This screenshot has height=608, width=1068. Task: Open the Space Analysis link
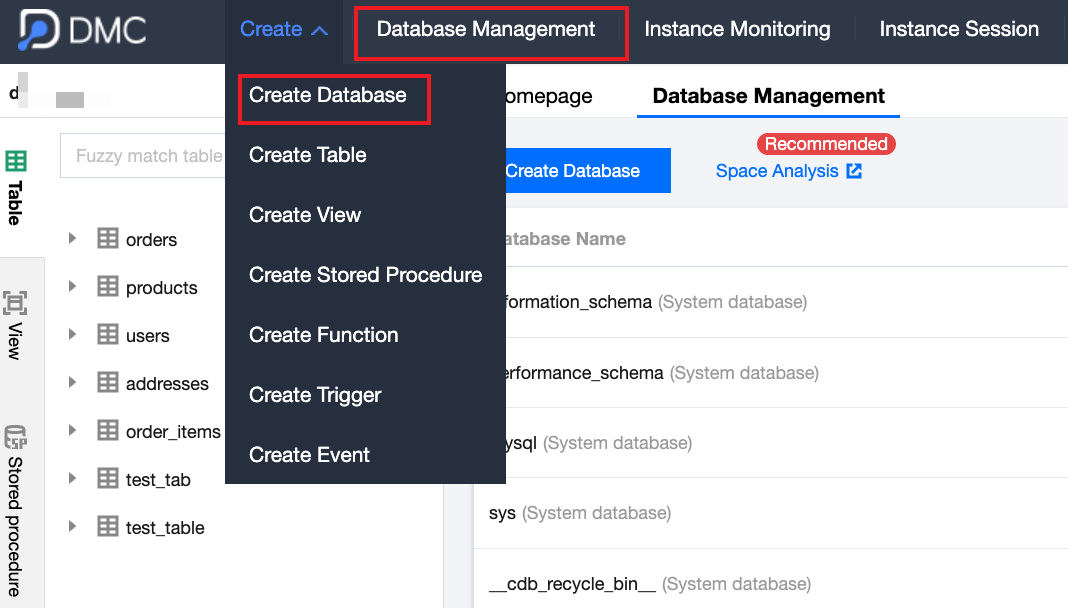click(x=776, y=171)
